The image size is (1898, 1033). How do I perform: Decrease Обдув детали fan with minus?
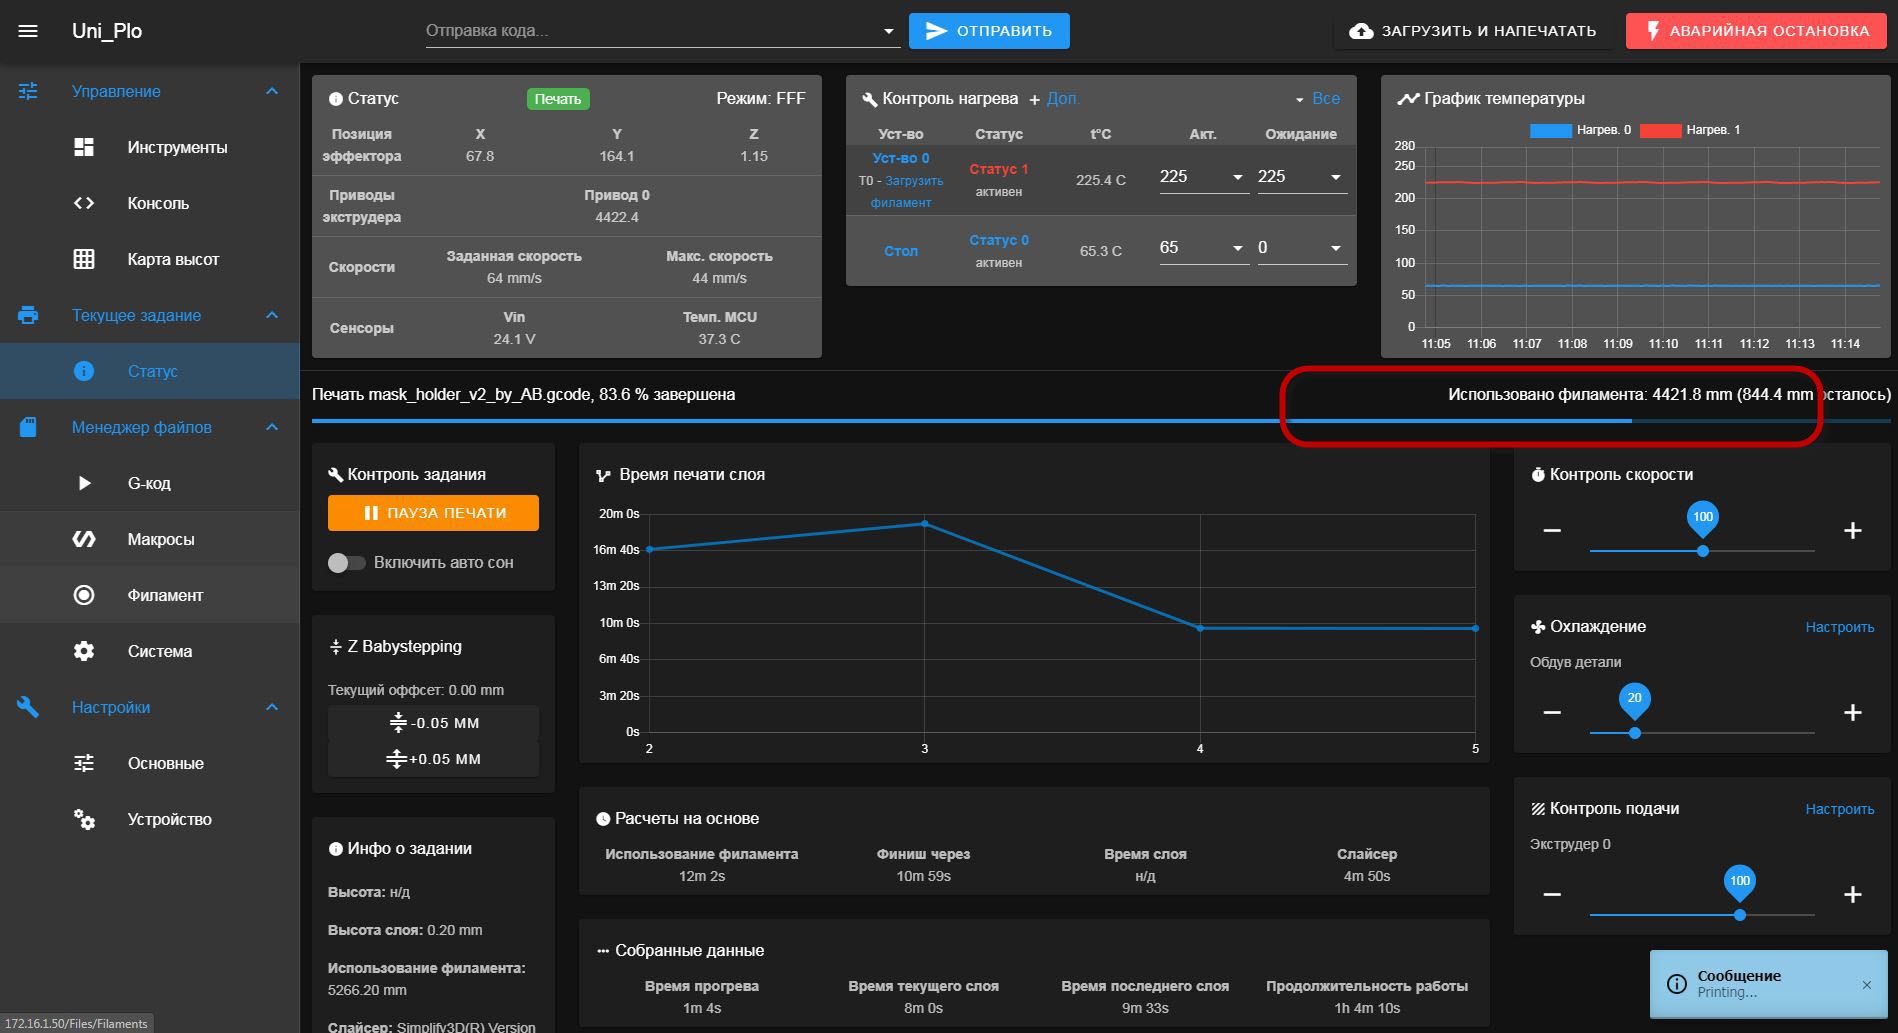1552,712
